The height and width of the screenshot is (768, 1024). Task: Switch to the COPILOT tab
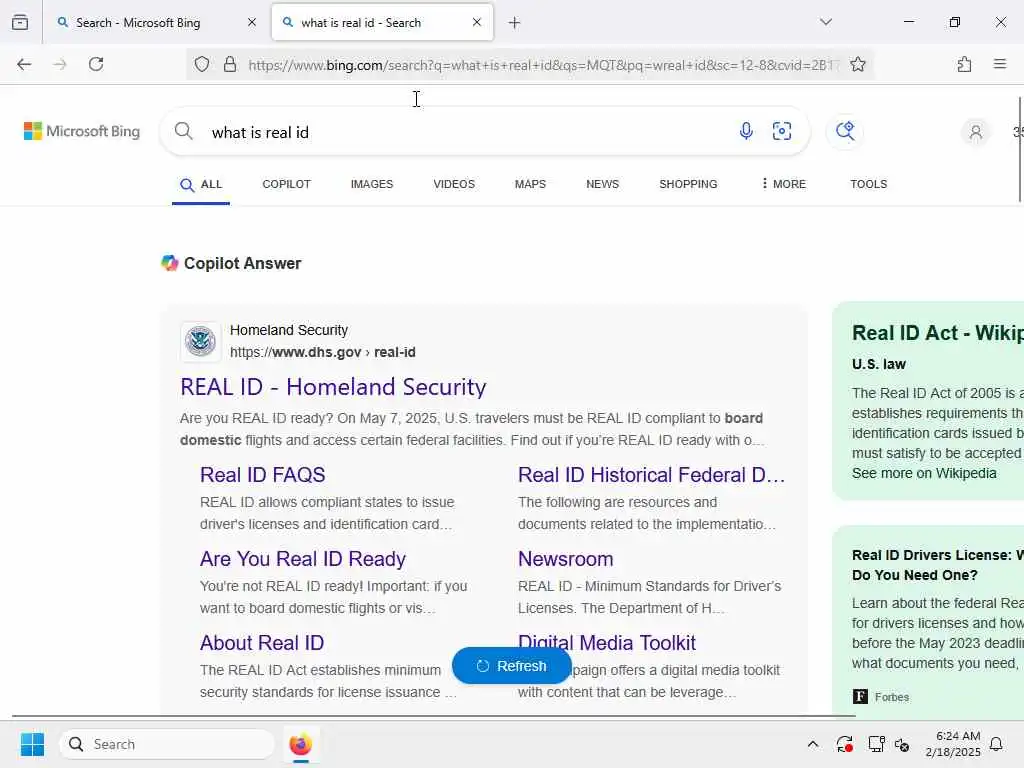pos(287,184)
